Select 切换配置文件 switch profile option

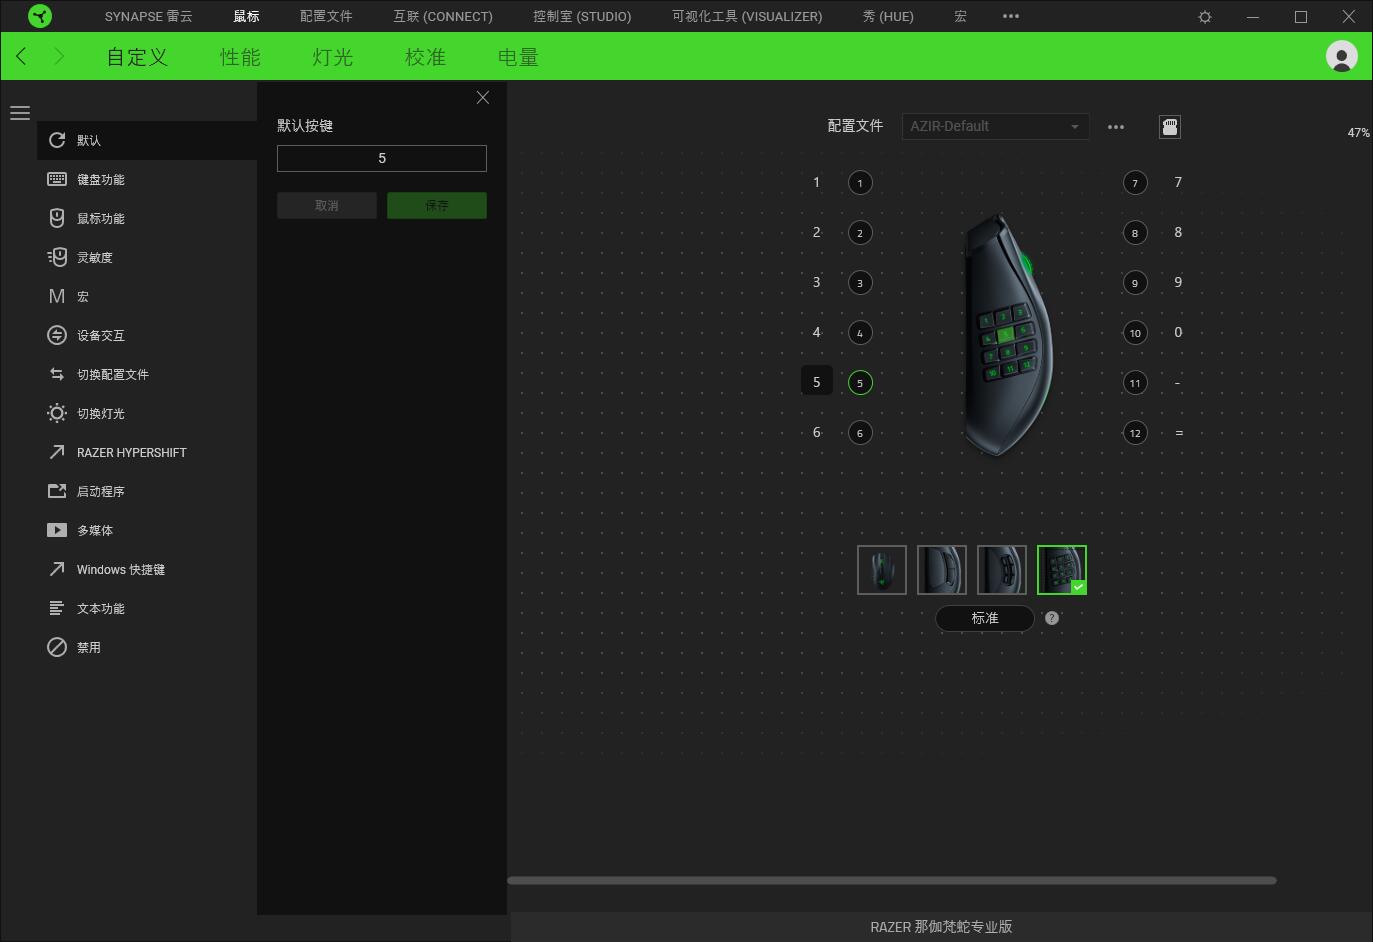click(147, 374)
